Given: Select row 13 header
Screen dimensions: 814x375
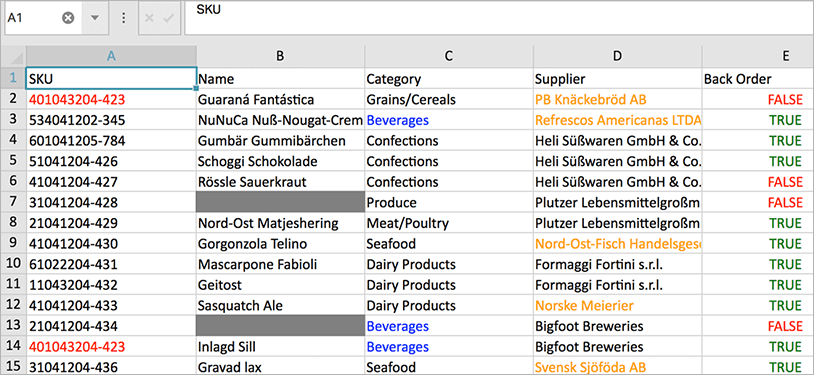Looking at the screenshot, I should pos(13,326).
